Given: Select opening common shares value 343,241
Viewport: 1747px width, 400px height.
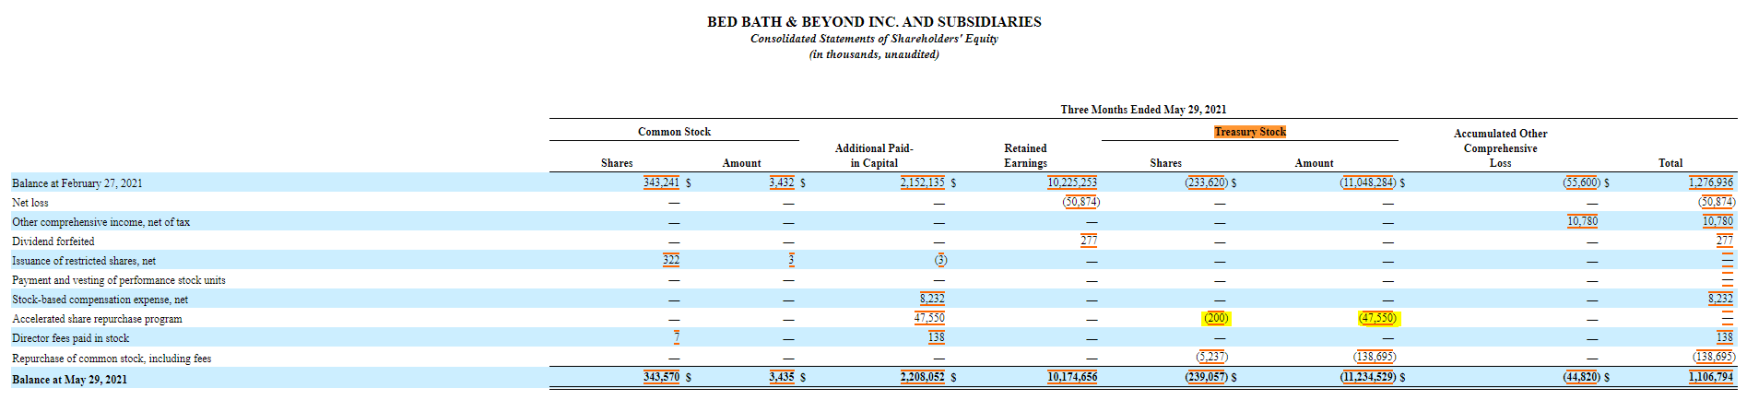Looking at the screenshot, I should (661, 183).
